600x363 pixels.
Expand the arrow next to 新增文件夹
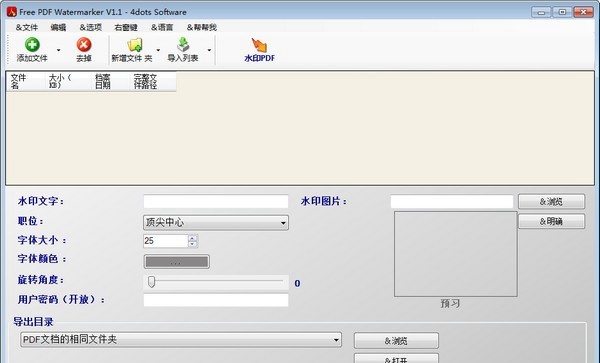[158, 50]
